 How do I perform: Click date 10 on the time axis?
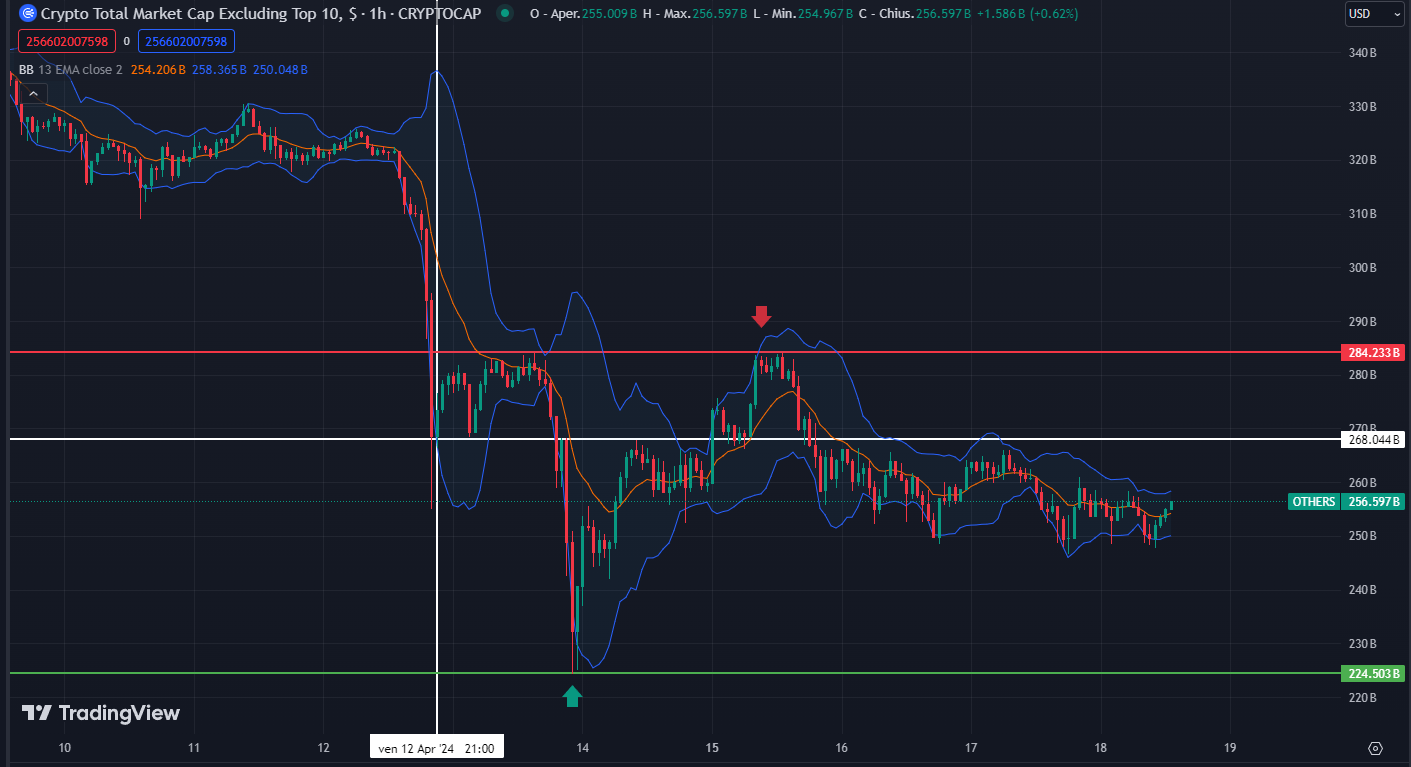[65, 748]
